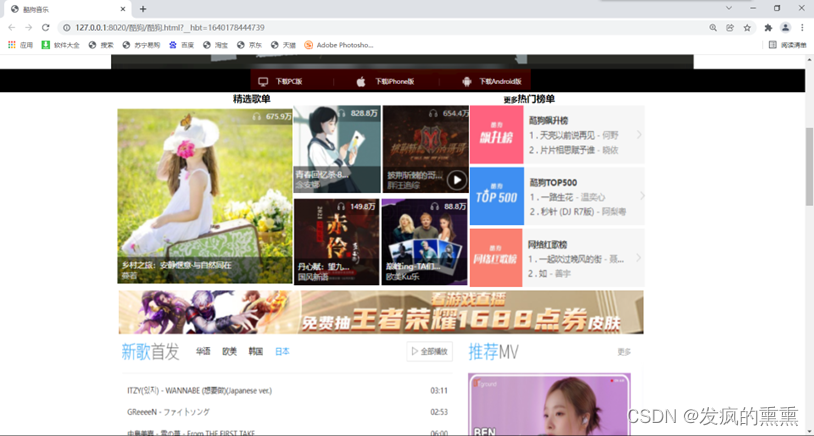Open the extensions puzzle icon
This screenshot has height=436, width=814.
768,28
